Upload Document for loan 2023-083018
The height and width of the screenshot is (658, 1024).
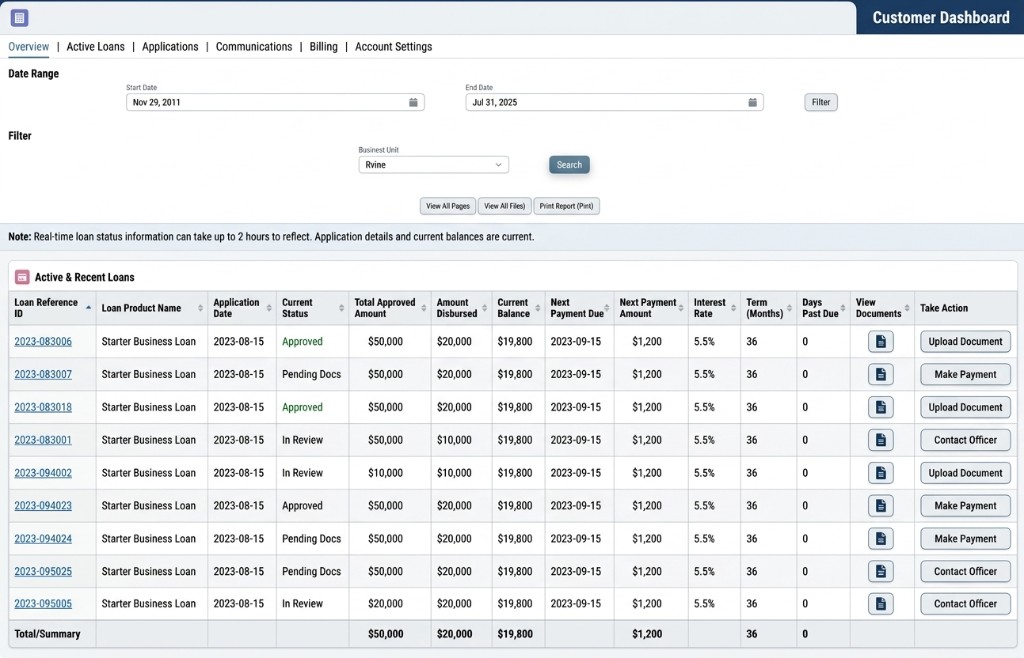tap(965, 407)
